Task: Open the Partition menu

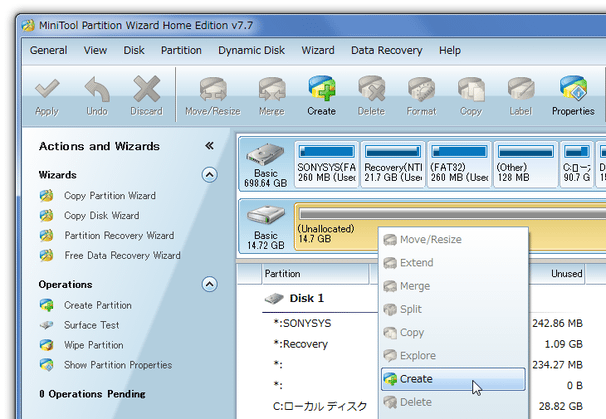Action: [181, 50]
